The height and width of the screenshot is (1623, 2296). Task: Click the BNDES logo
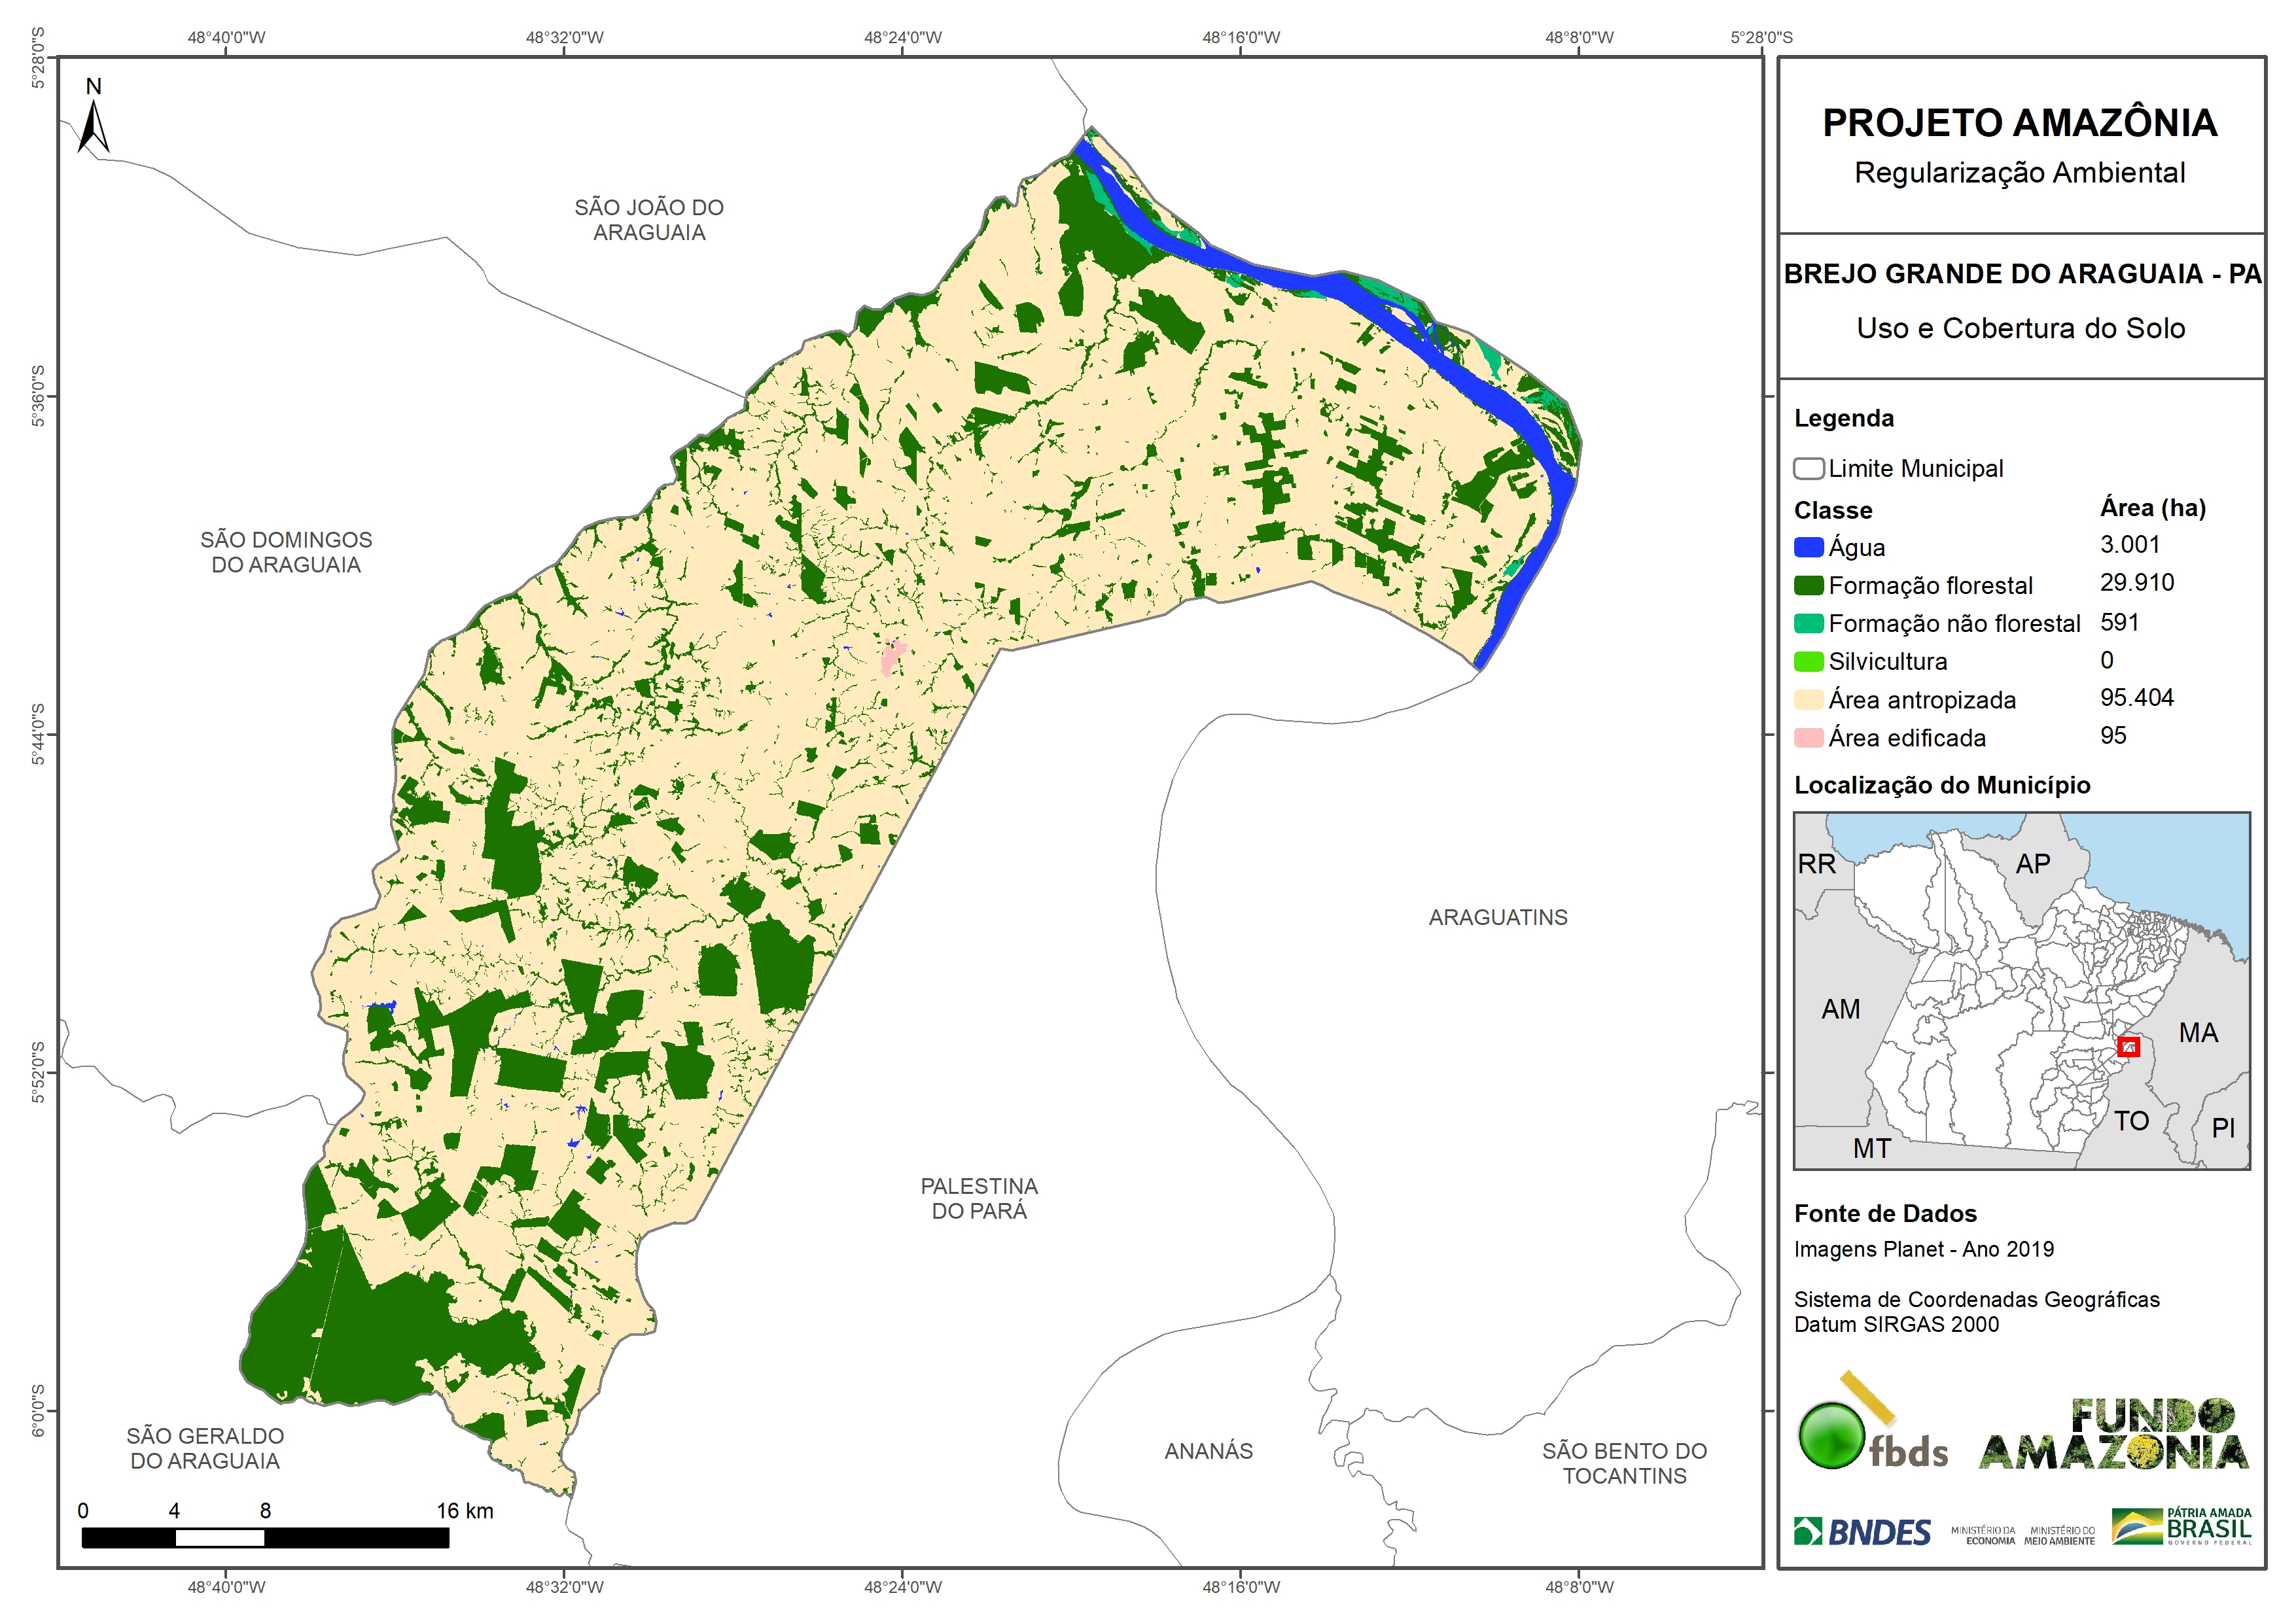pyautogui.click(x=1863, y=1531)
